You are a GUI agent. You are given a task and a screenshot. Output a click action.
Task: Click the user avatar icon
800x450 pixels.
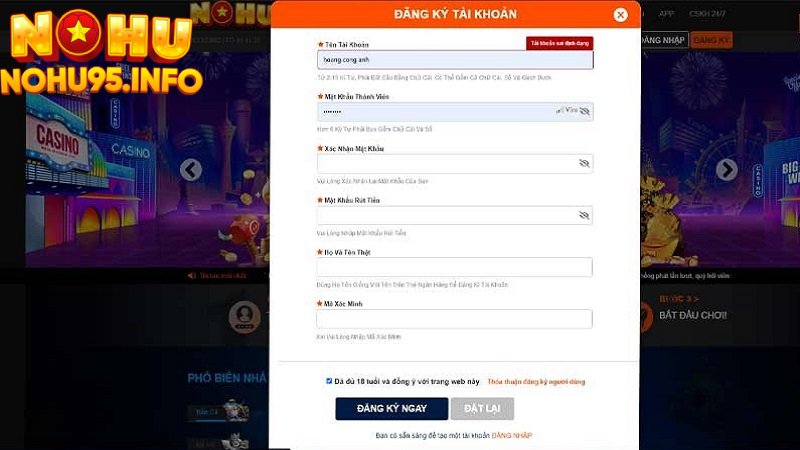[x=244, y=316]
